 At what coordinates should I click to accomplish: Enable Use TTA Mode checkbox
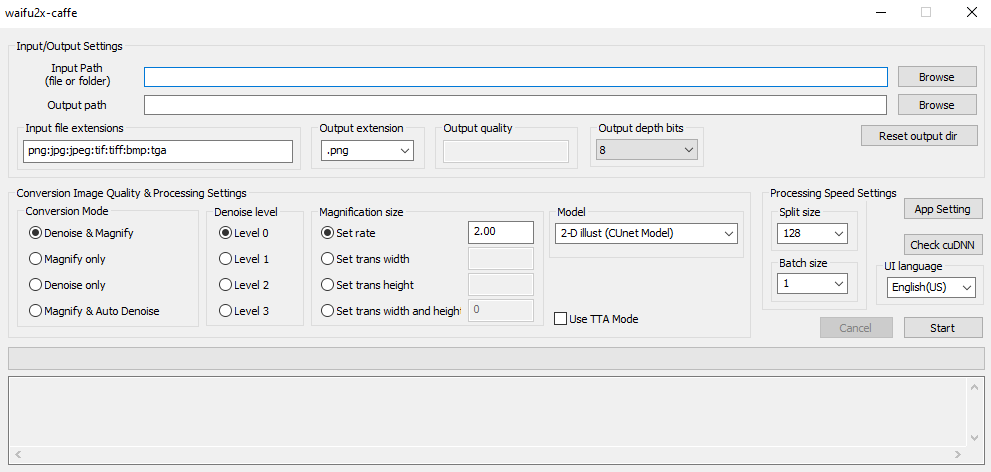coord(596,319)
